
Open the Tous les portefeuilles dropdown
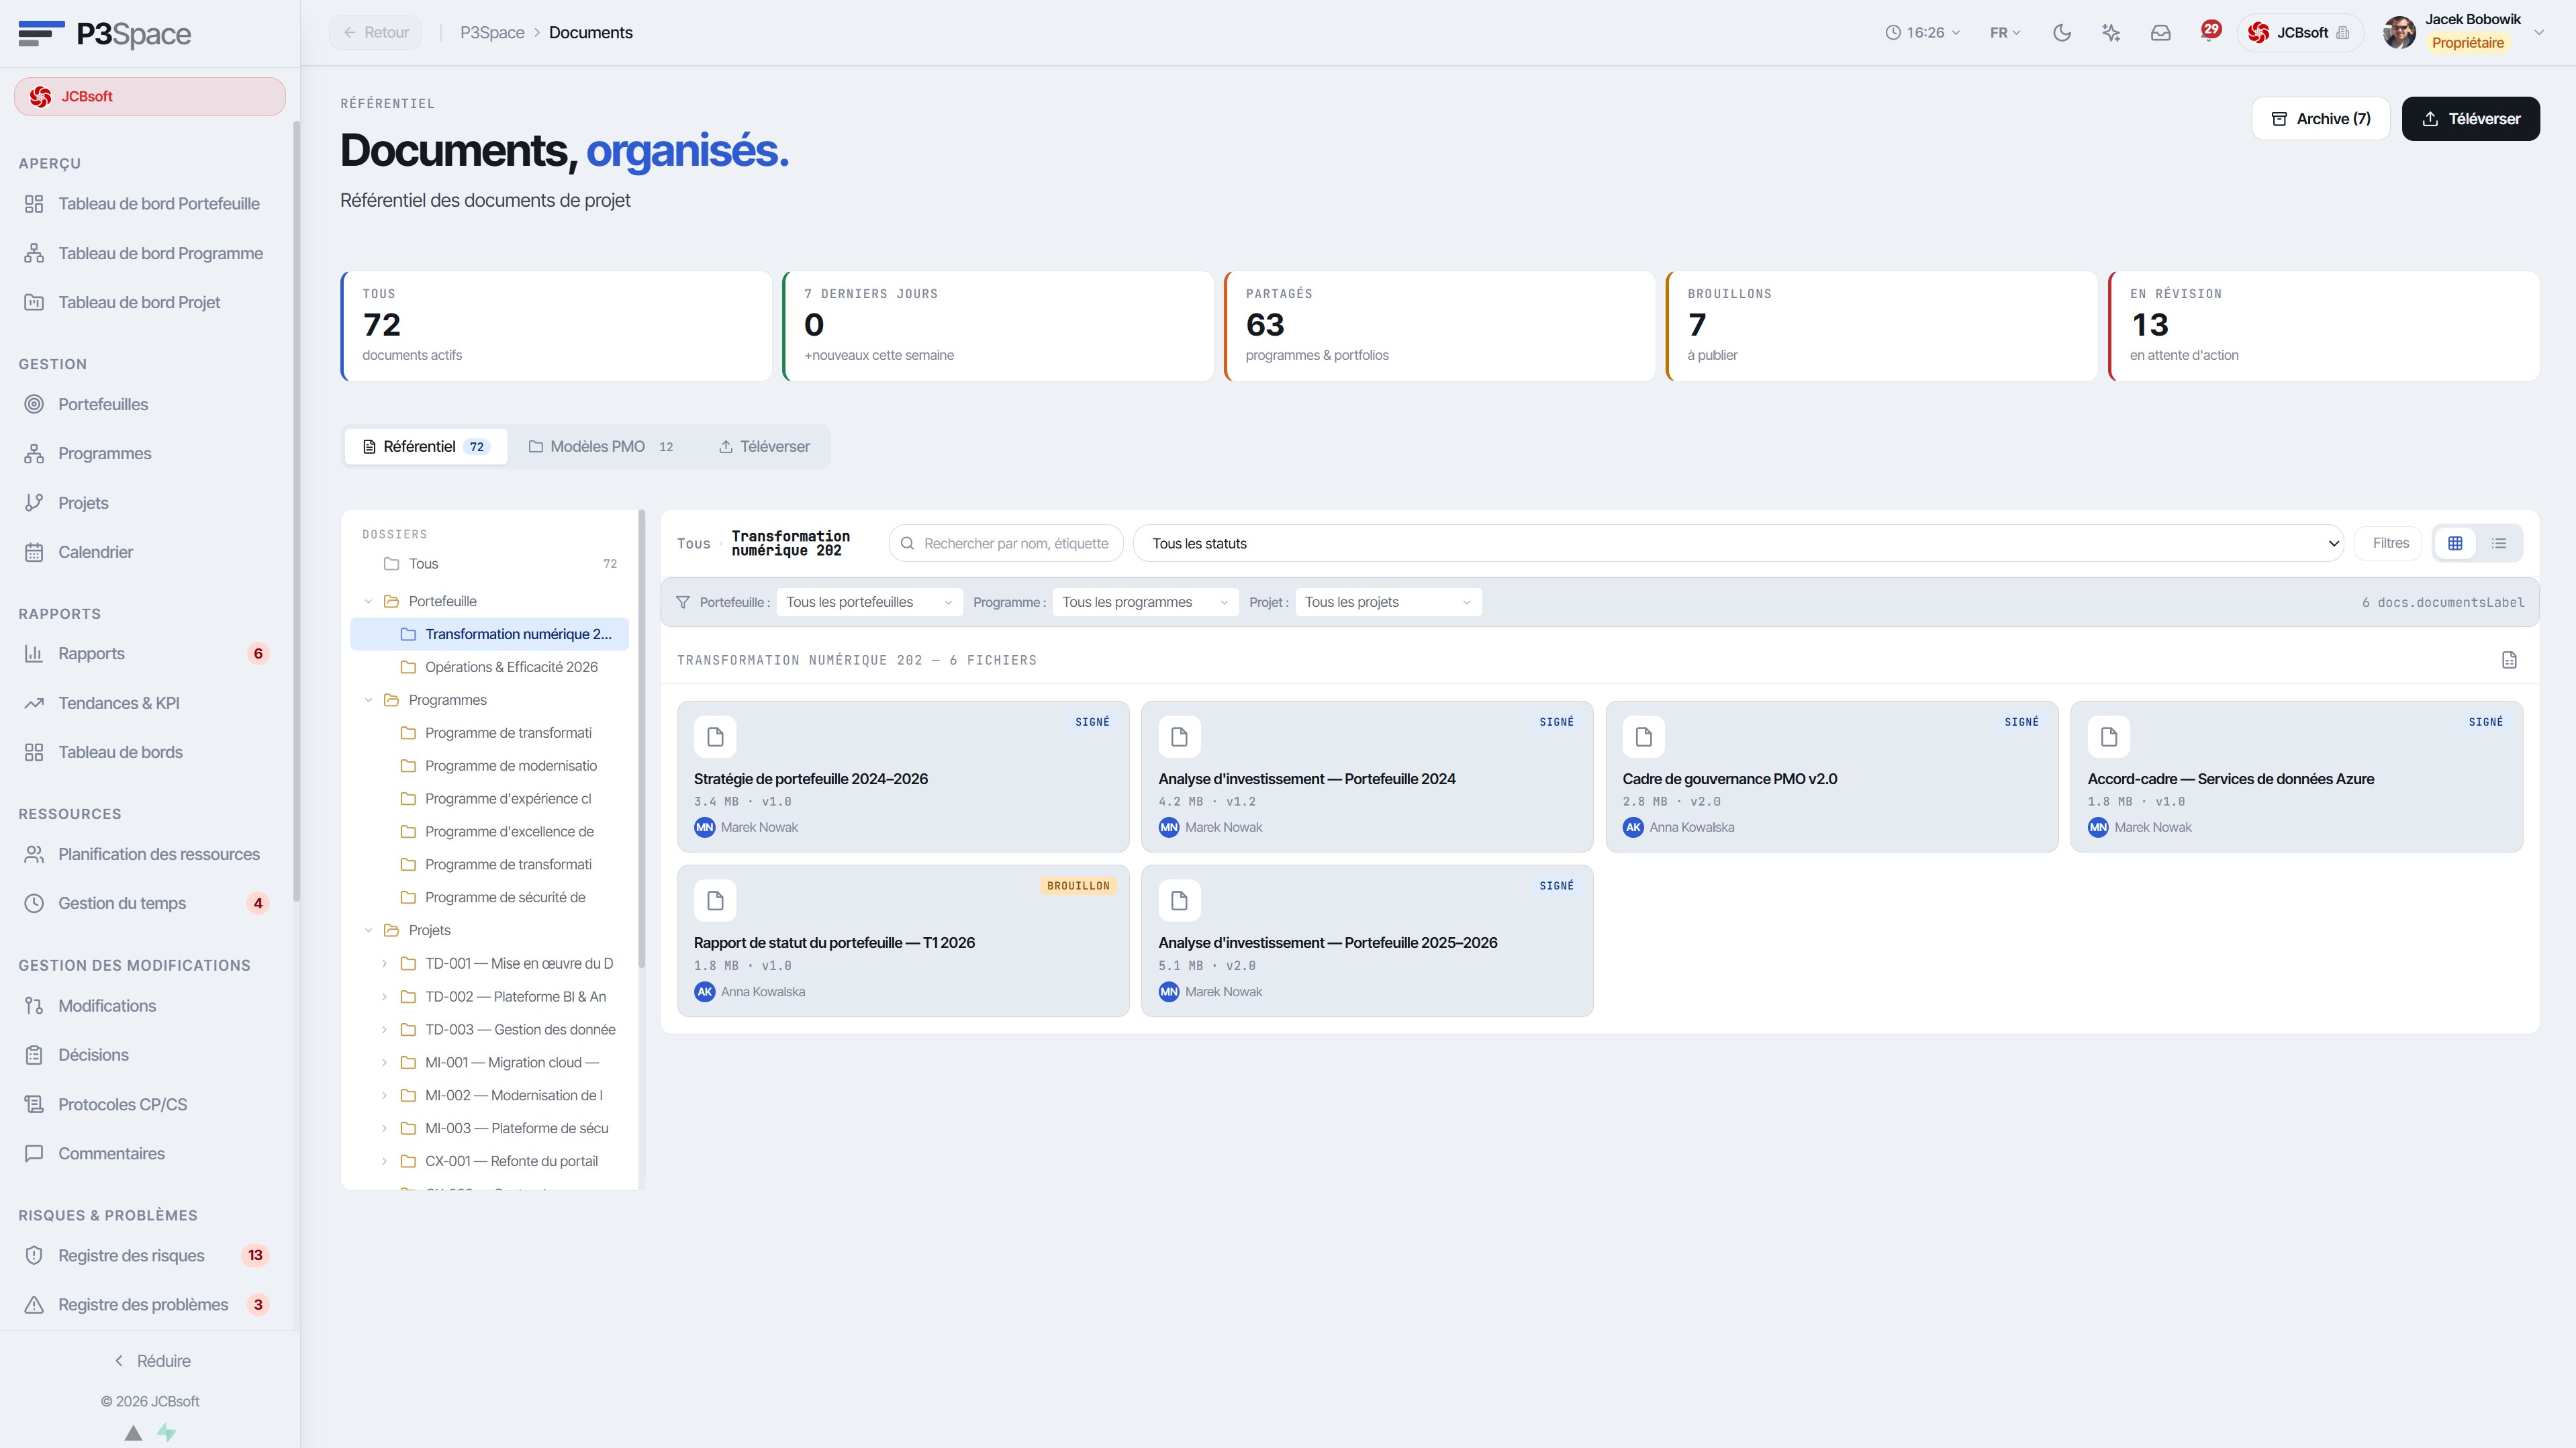[x=869, y=602]
